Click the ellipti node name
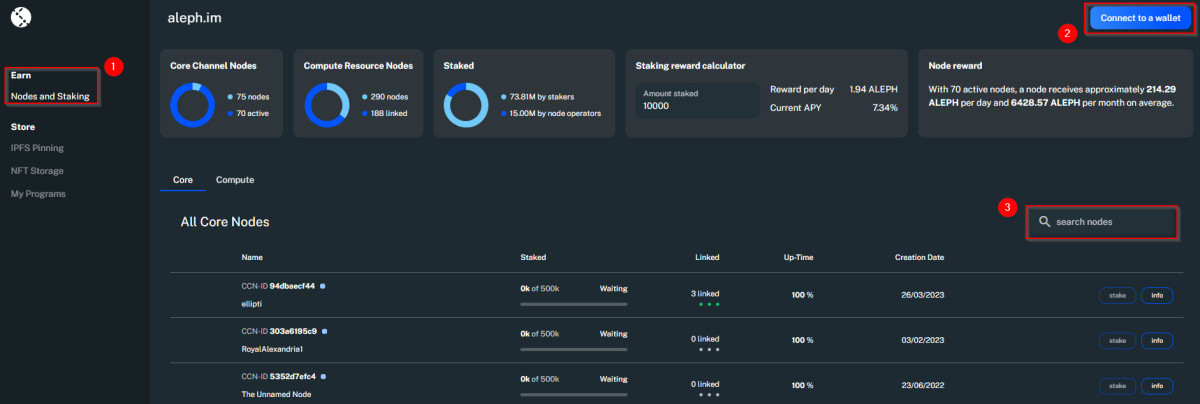This screenshot has width=1200, height=404. click(254, 303)
